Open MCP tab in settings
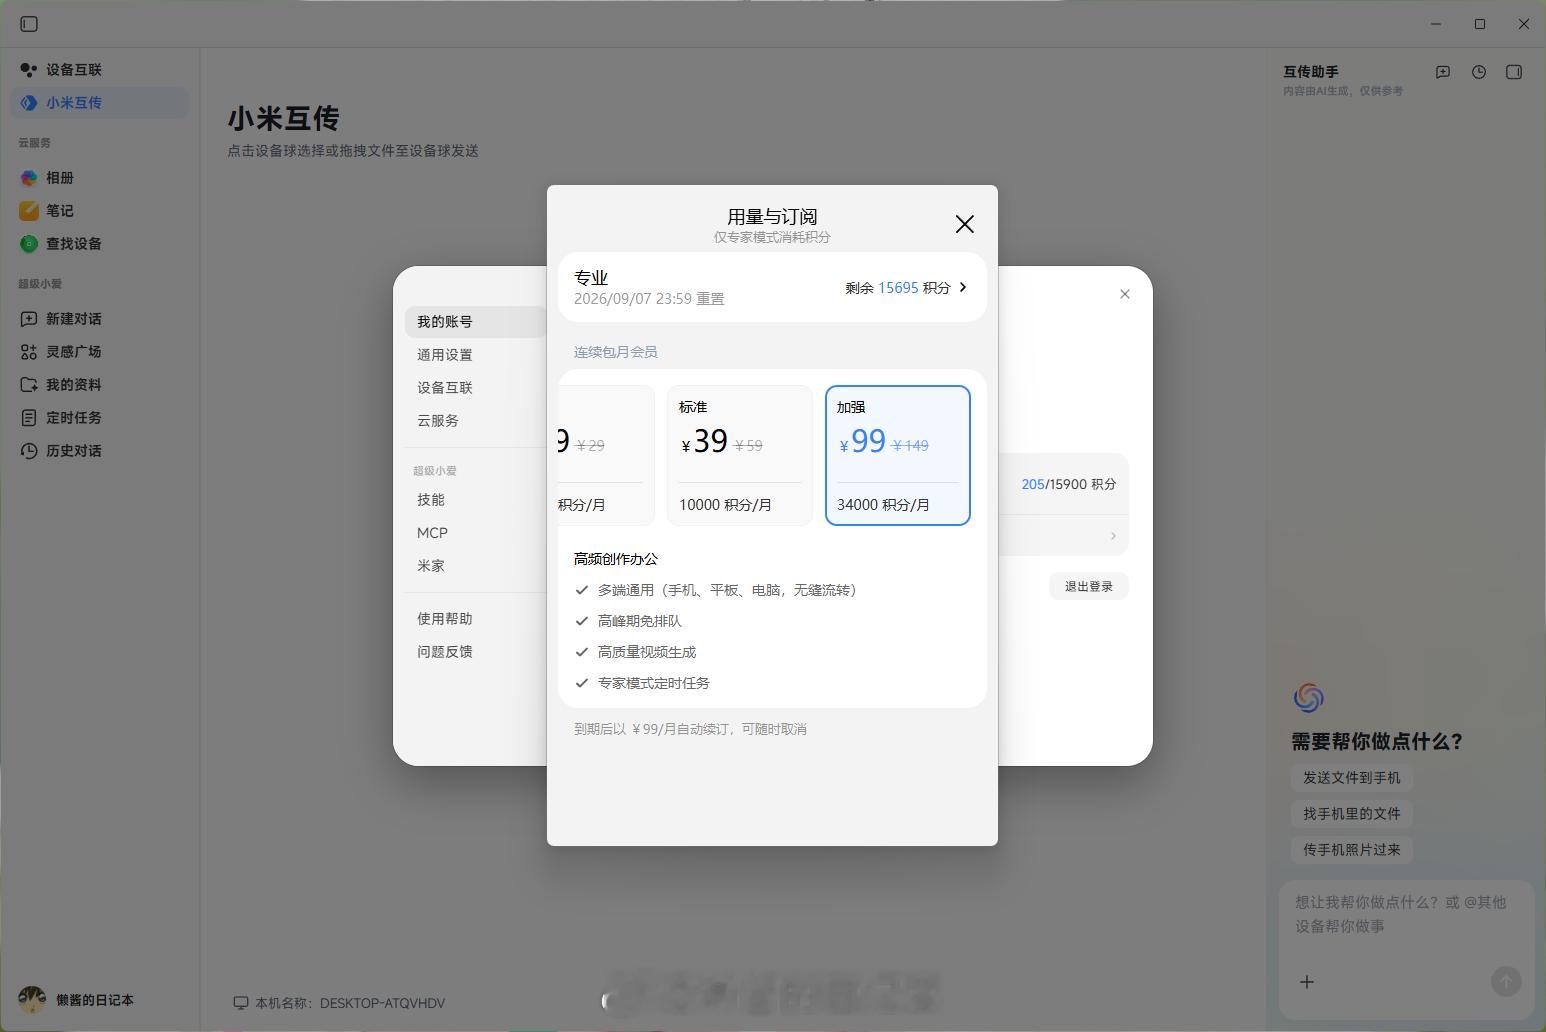 coord(476,533)
